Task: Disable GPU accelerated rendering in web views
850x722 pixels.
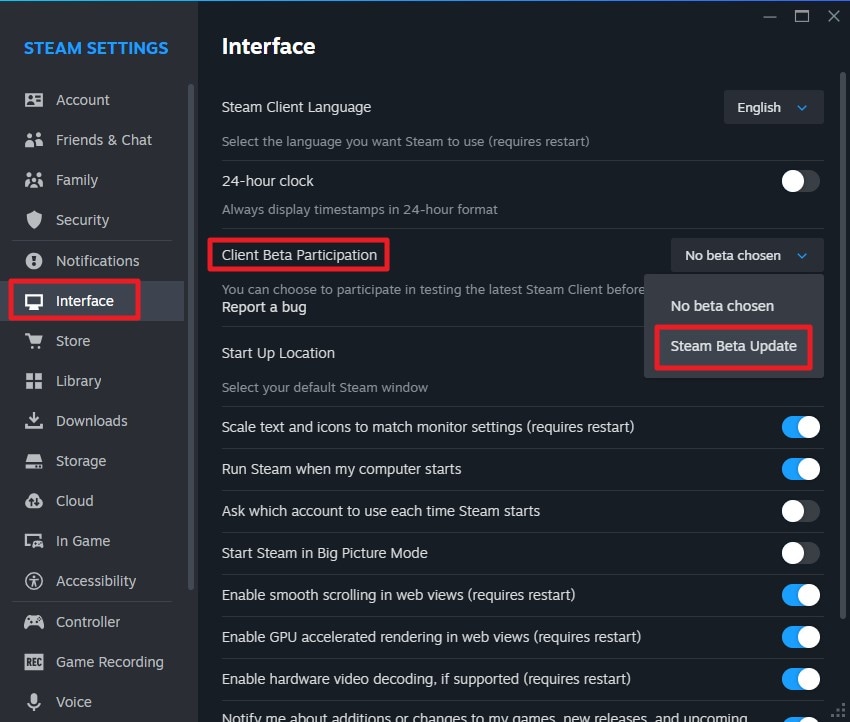Action: click(801, 637)
